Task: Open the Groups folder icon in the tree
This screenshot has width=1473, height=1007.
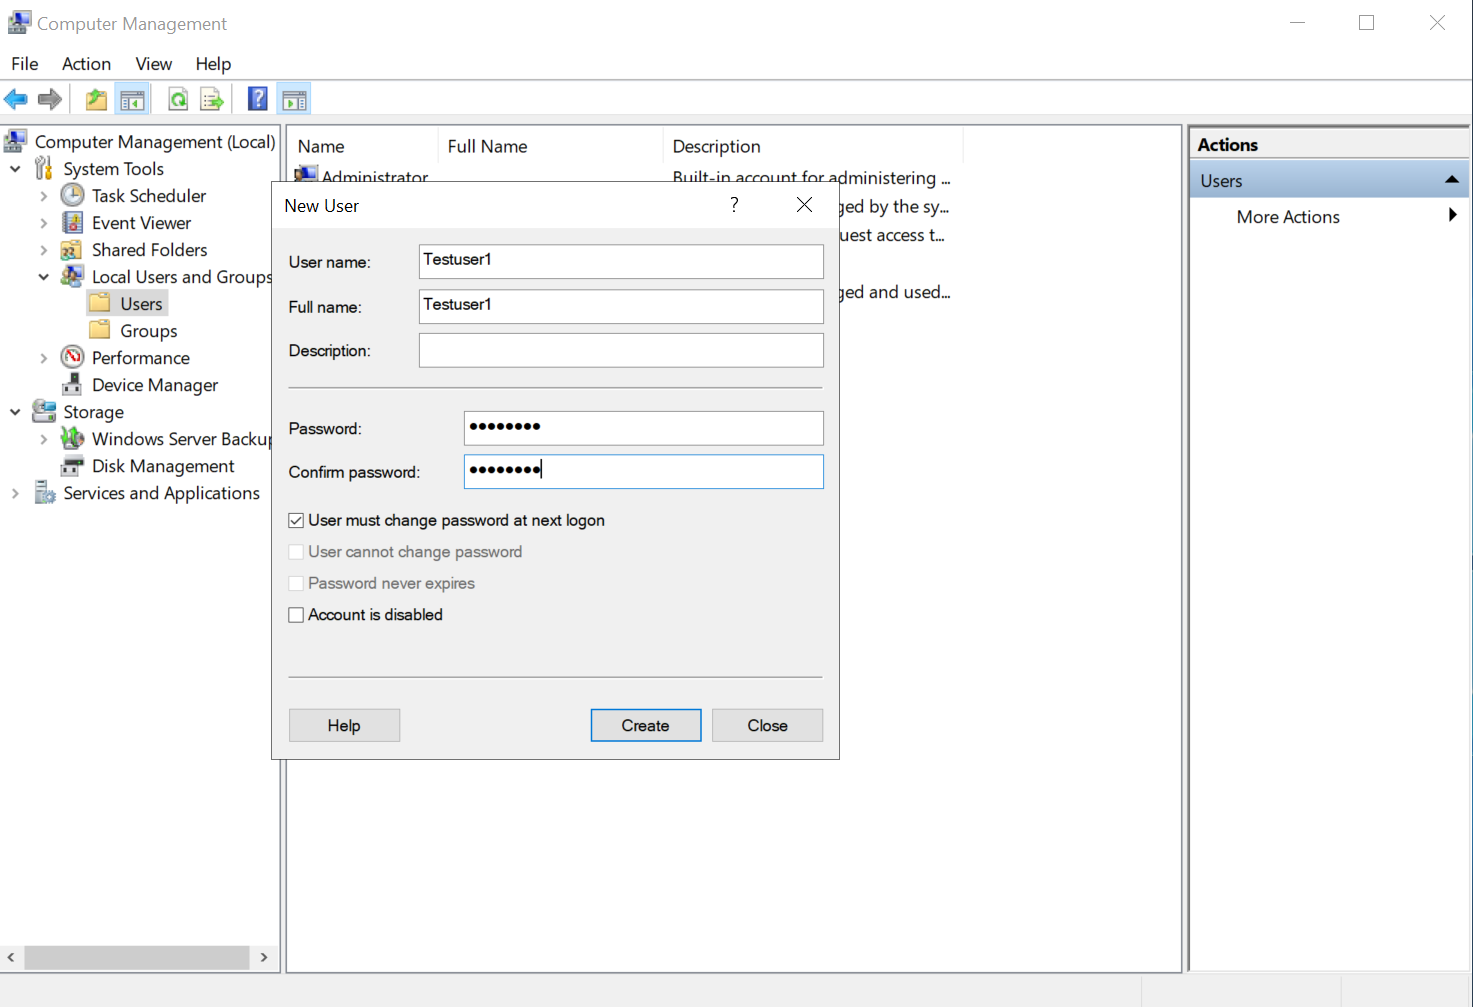Action: pos(100,330)
